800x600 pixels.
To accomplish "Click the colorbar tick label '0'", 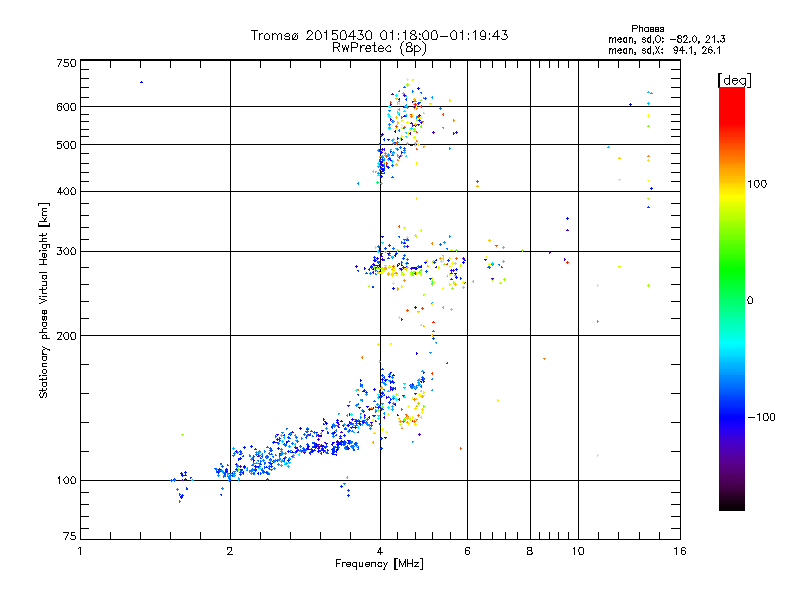I will (x=750, y=301).
